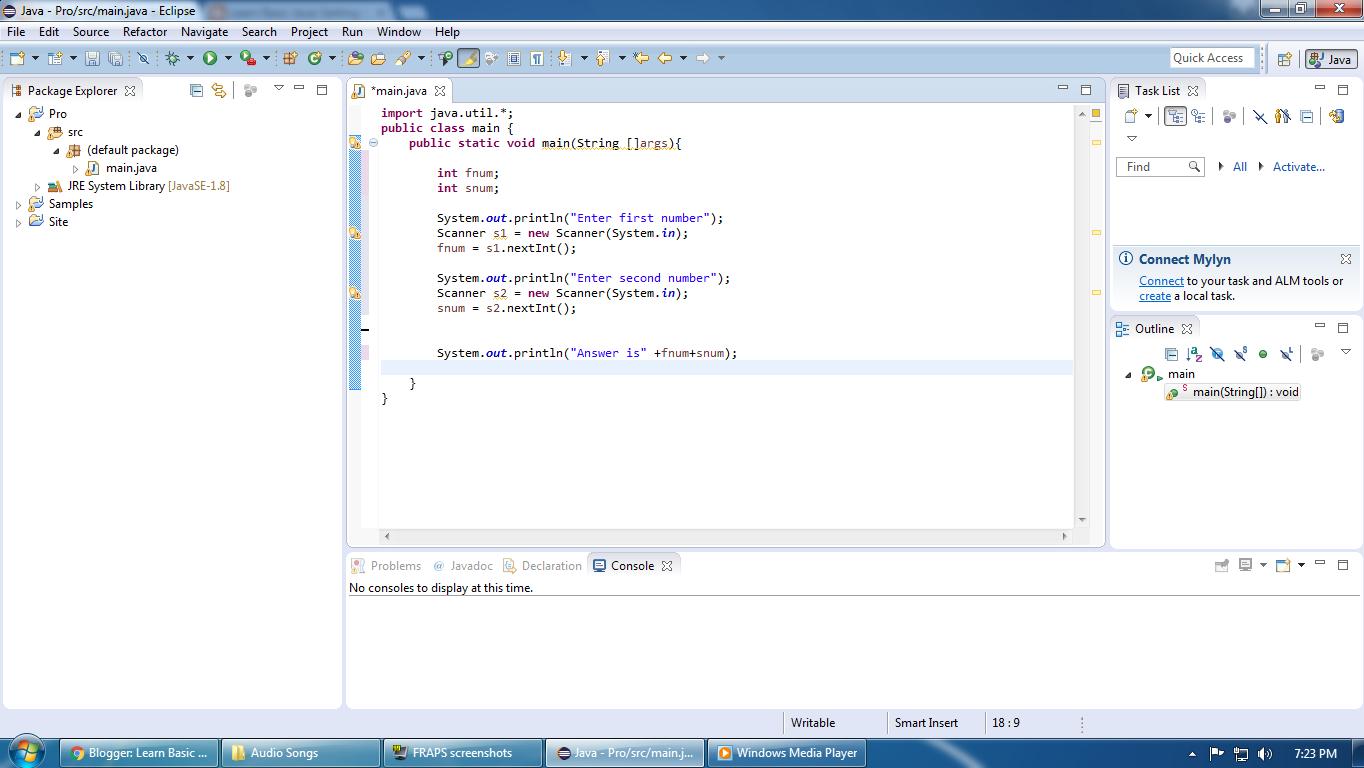Collapse the Pro project node
Screen dimensions: 1364x768
(x=19, y=114)
